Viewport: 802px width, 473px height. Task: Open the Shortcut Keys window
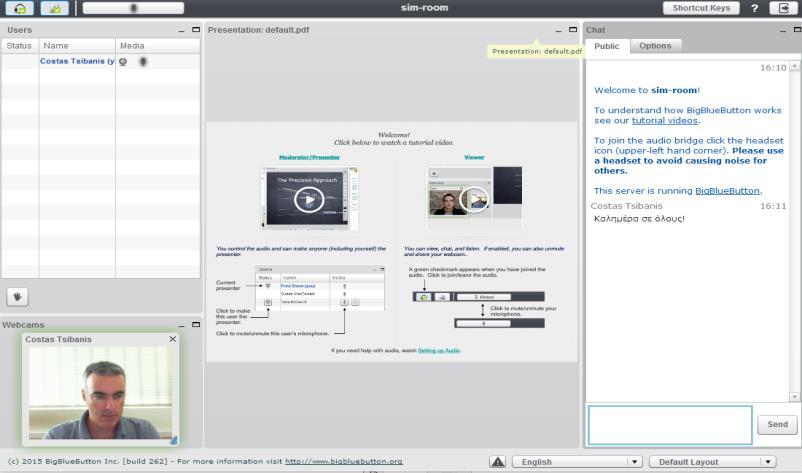[701, 8]
